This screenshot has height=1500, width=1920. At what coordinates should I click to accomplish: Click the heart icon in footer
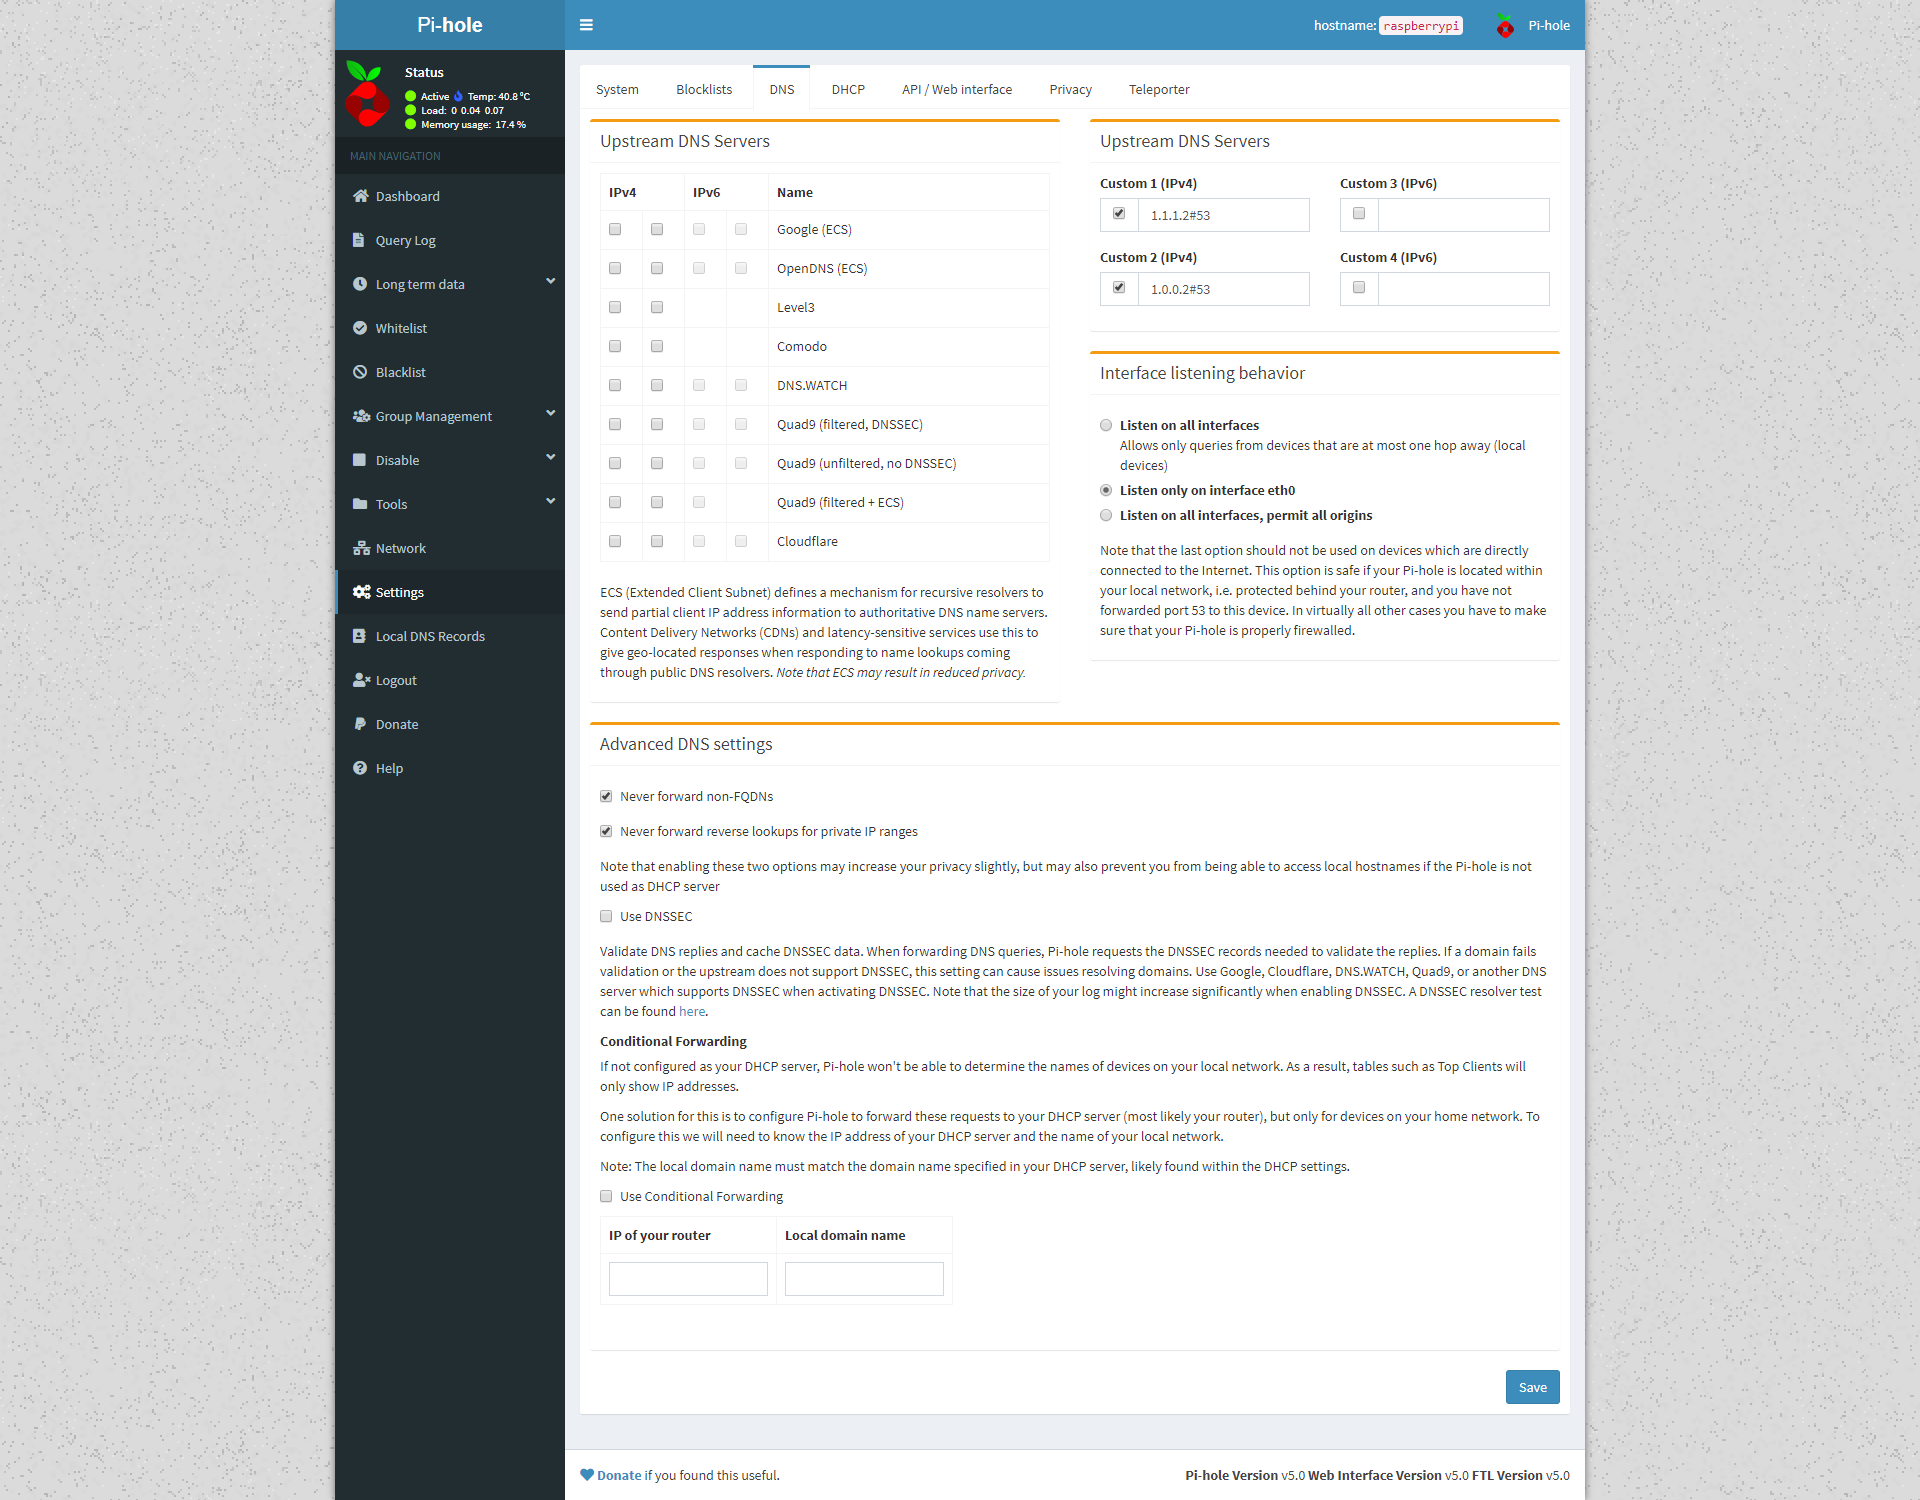[587, 1475]
